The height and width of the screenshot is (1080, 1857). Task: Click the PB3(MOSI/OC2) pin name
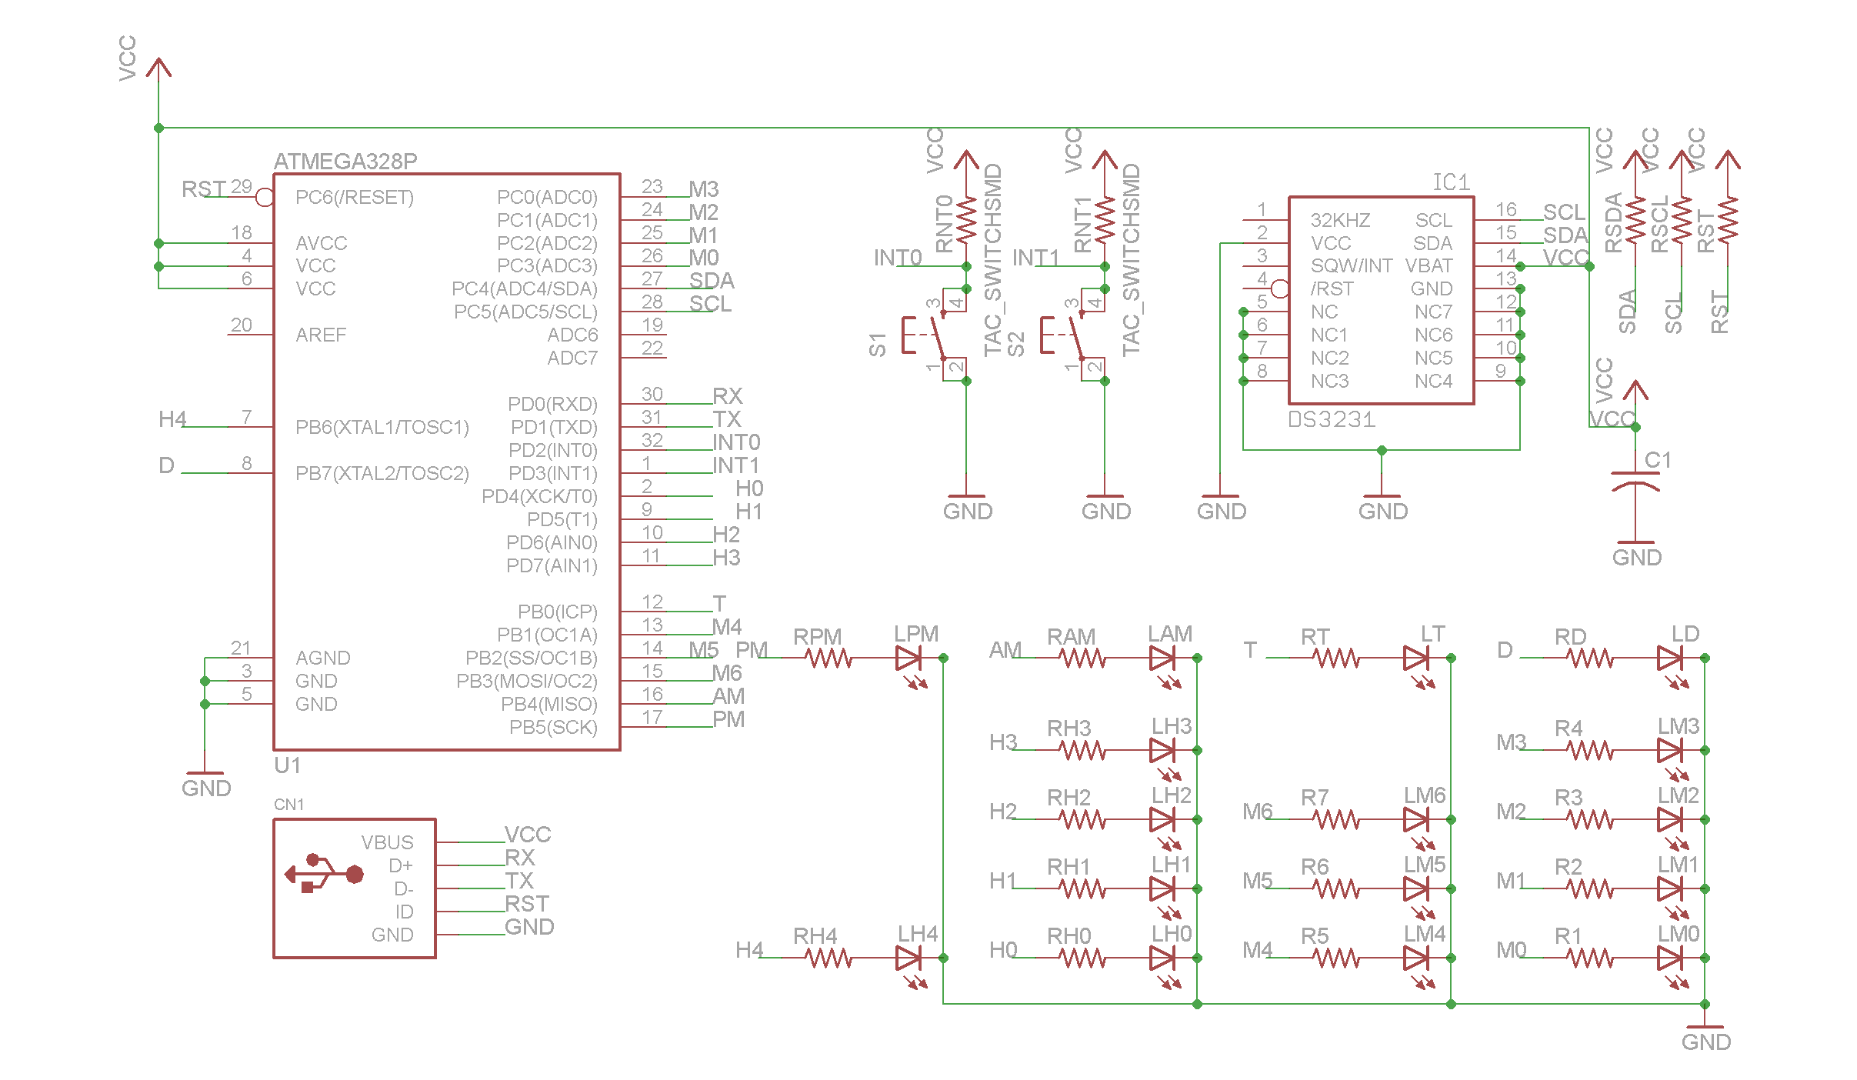coord(527,681)
